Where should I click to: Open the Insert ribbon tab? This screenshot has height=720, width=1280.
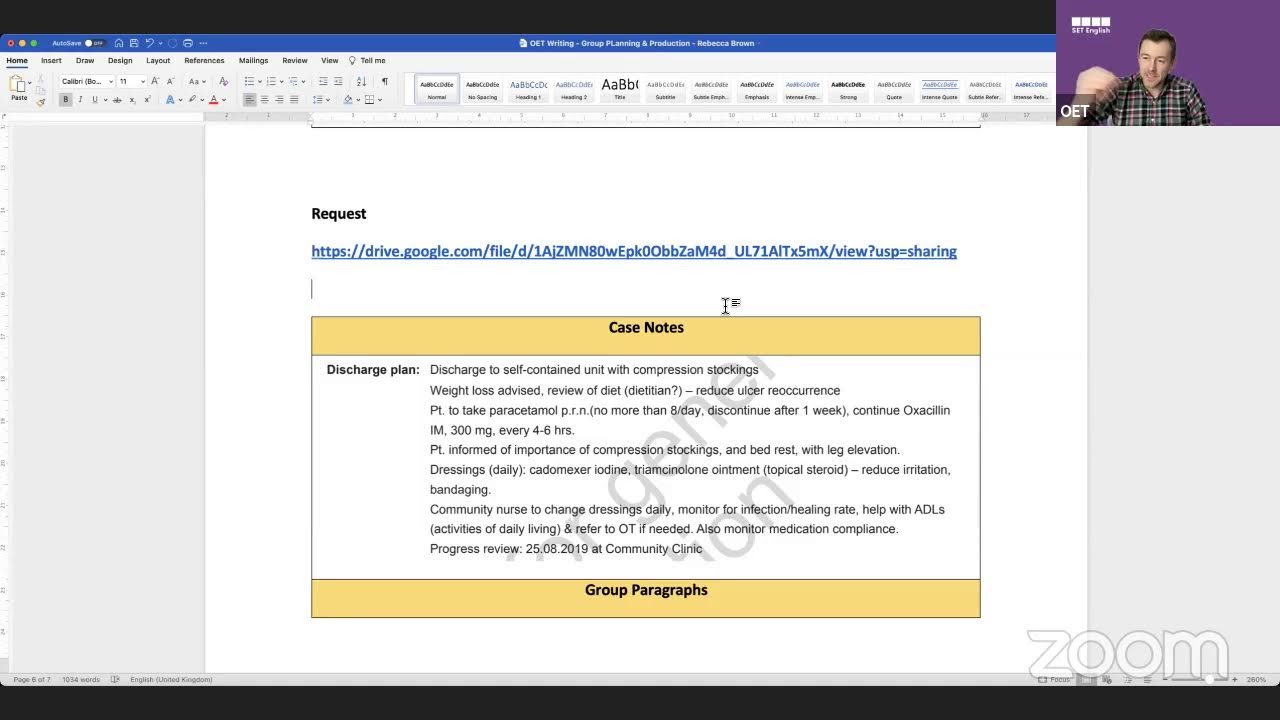[51, 60]
